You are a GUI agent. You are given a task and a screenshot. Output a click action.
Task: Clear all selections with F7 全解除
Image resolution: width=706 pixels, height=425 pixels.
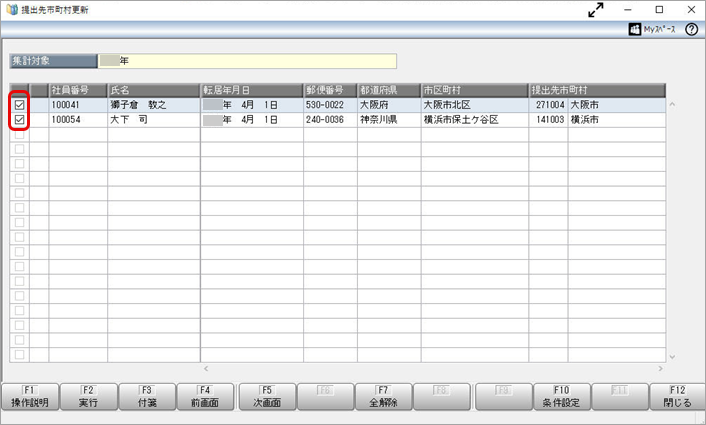tap(383, 397)
